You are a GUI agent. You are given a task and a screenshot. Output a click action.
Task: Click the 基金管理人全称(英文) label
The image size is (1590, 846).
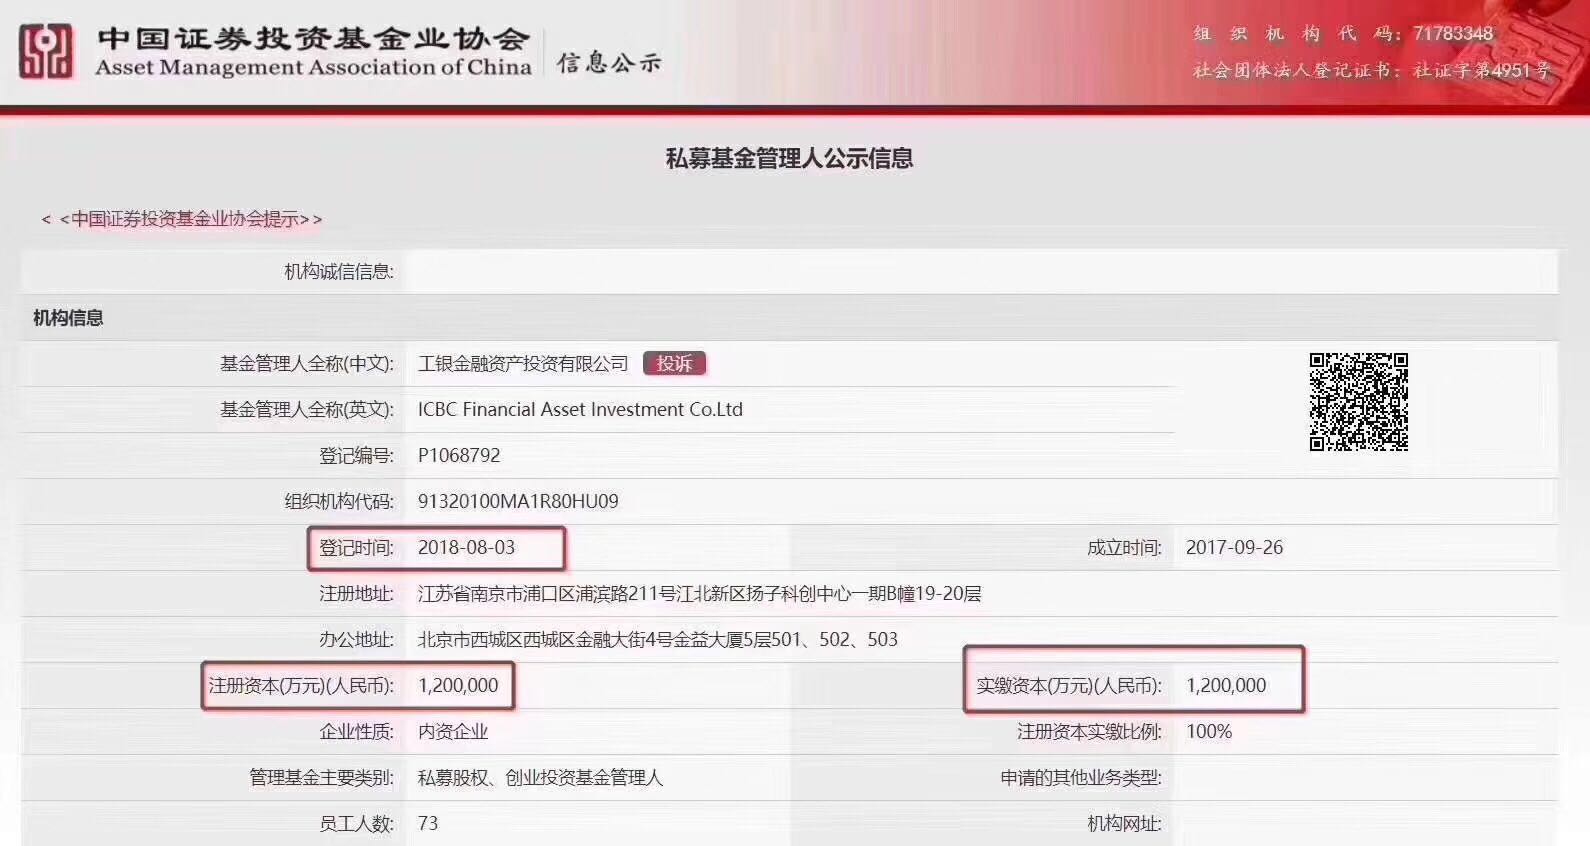pos(307,409)
